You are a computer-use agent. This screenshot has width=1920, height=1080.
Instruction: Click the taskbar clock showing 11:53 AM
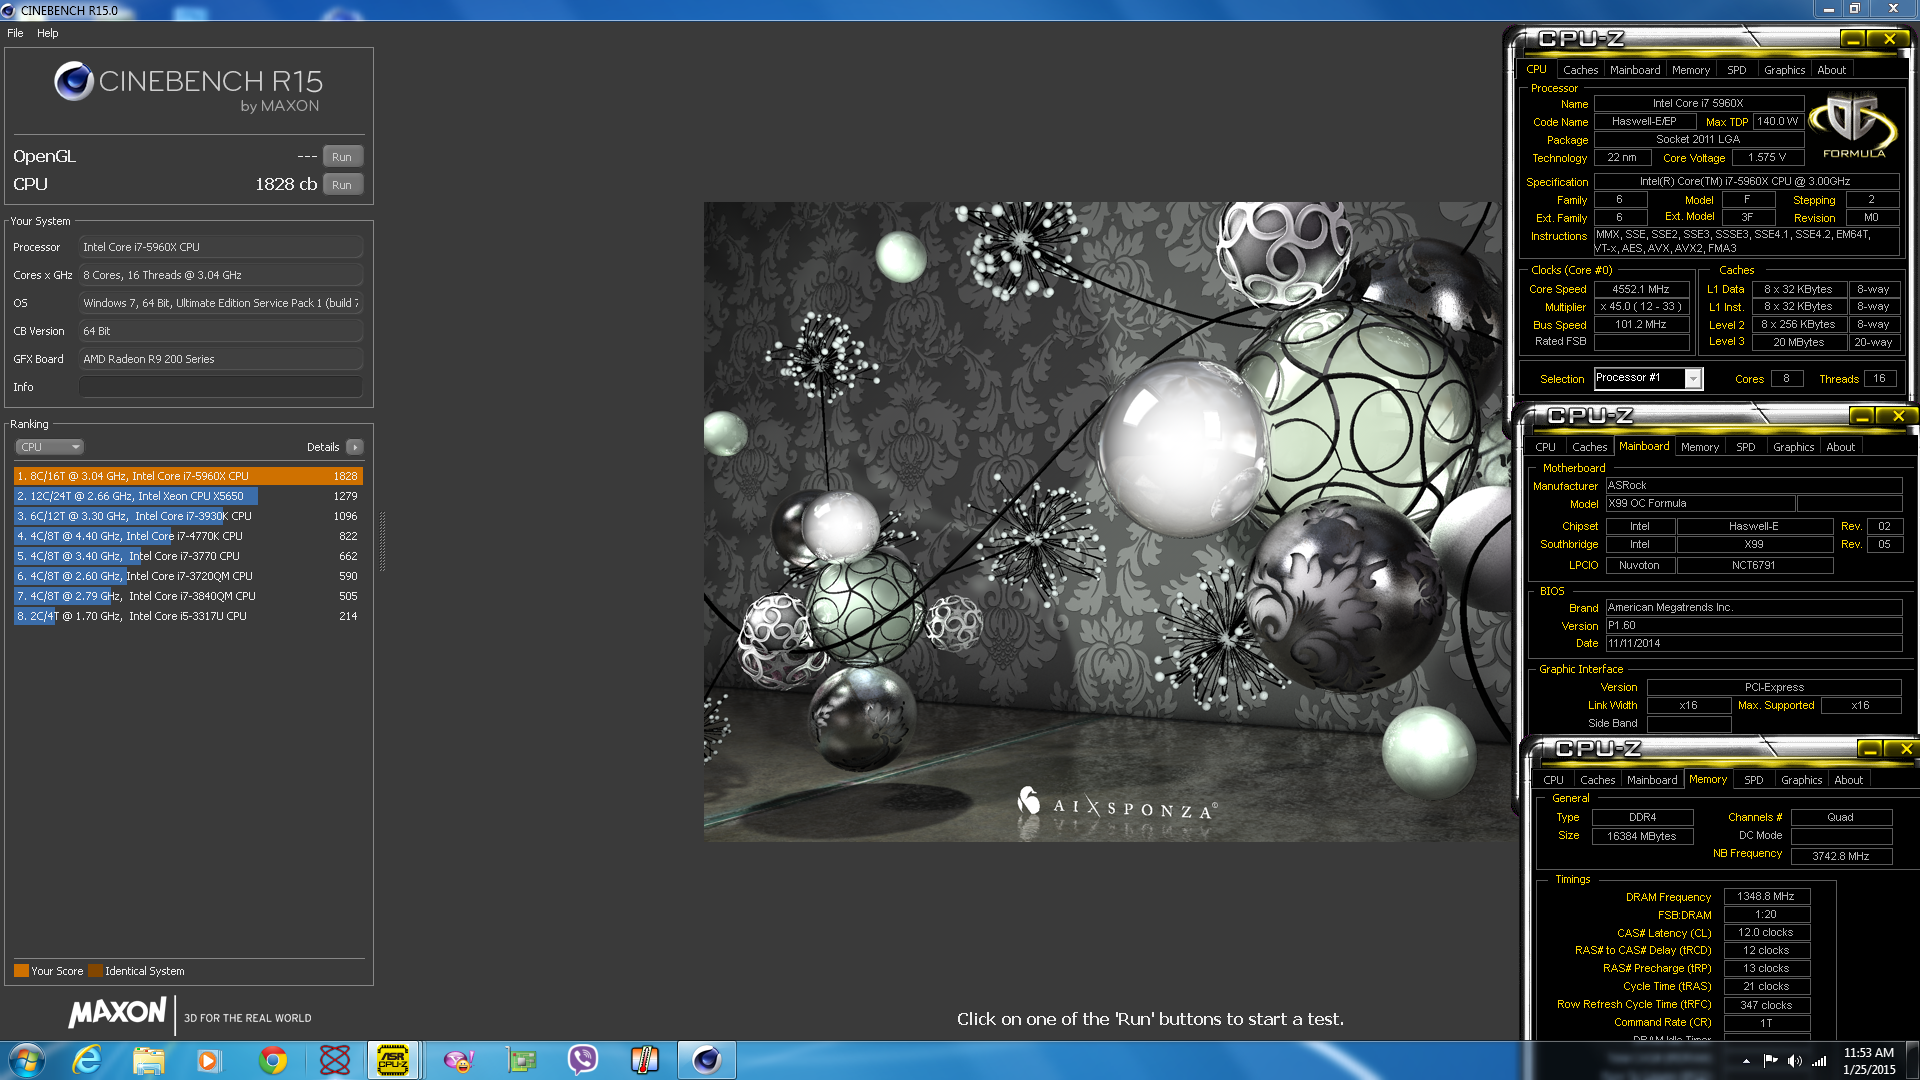click(x=1869, y=1061)
